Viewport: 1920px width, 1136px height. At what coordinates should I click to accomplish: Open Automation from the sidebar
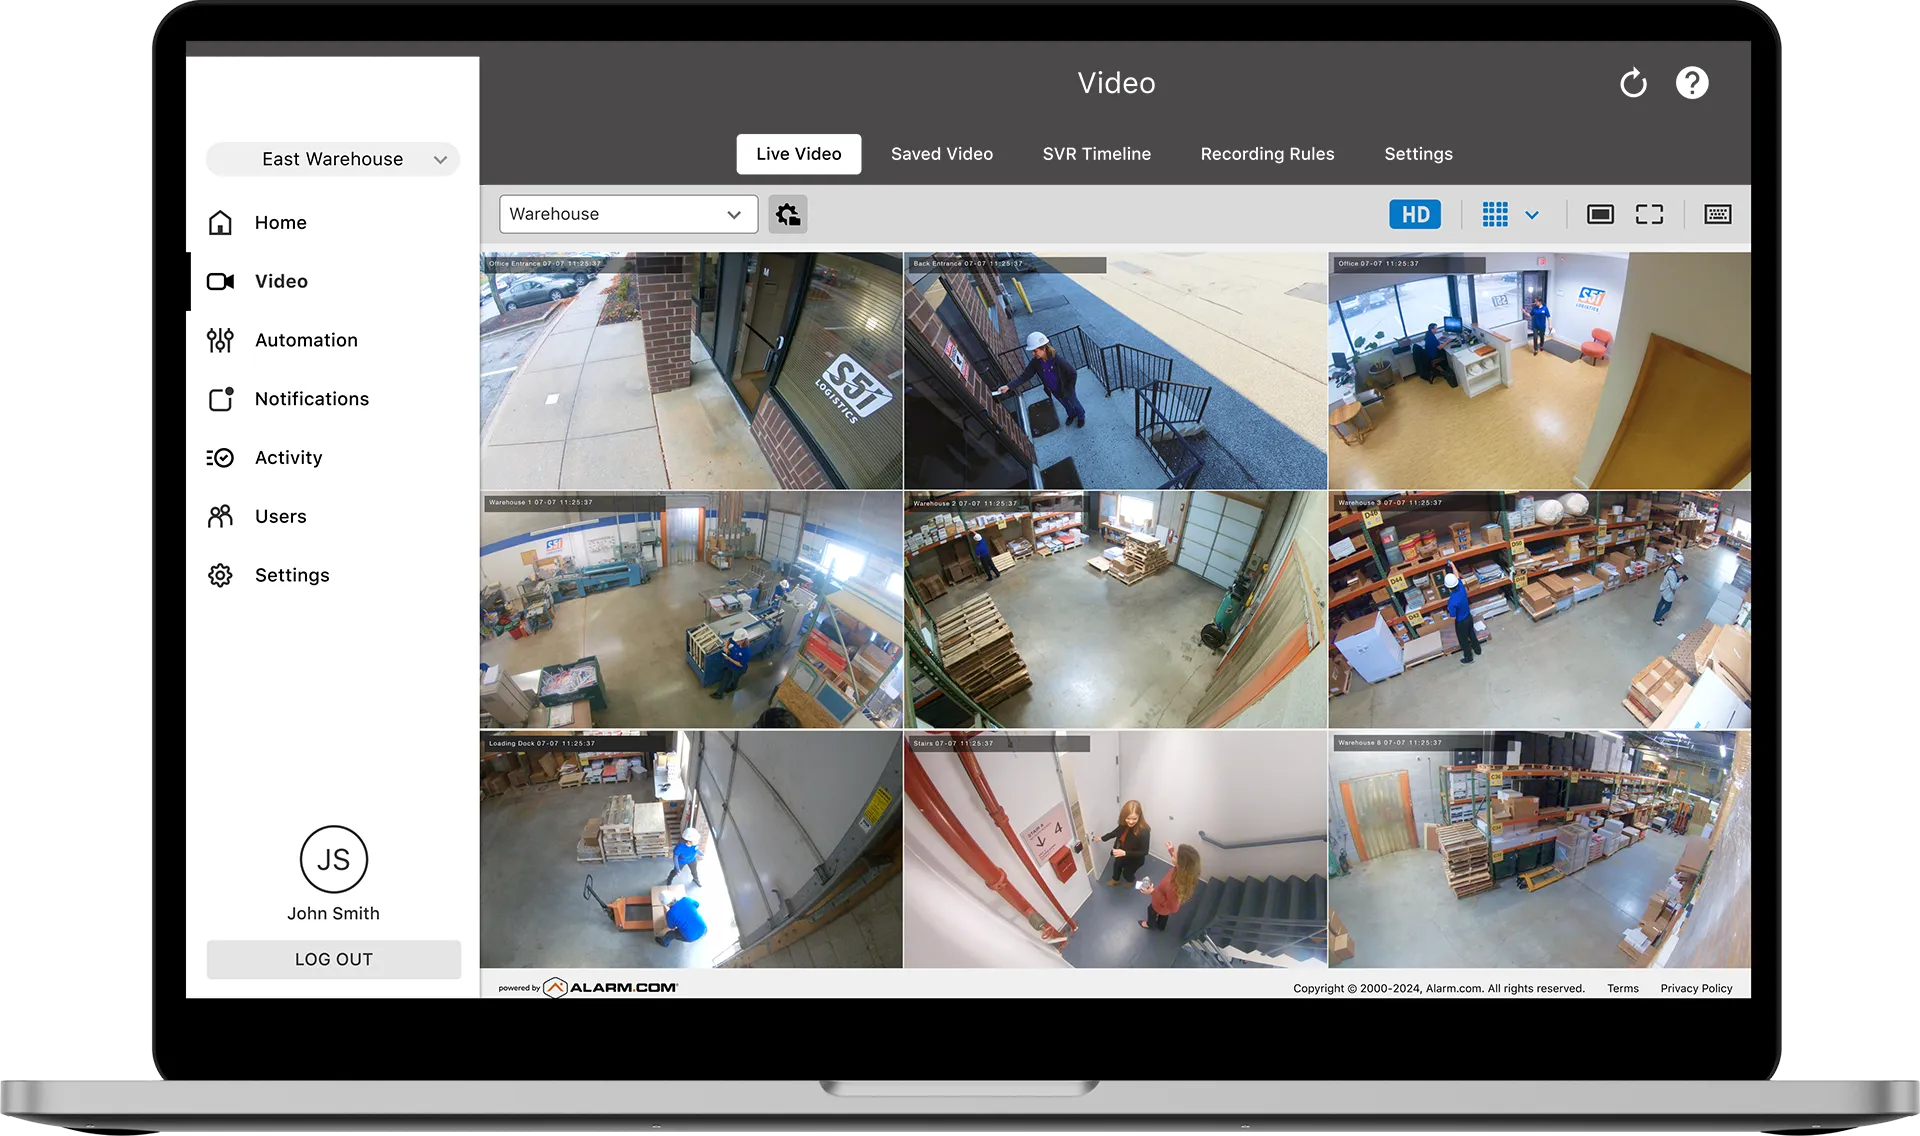click(x=305, y=340)
